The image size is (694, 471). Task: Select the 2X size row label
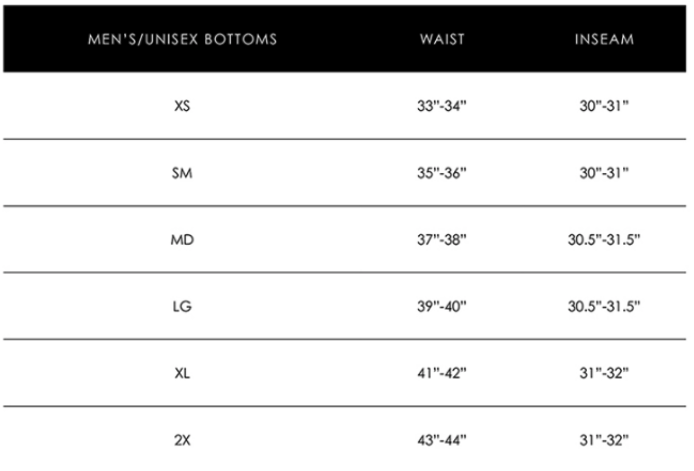click(x=182, y=440)
